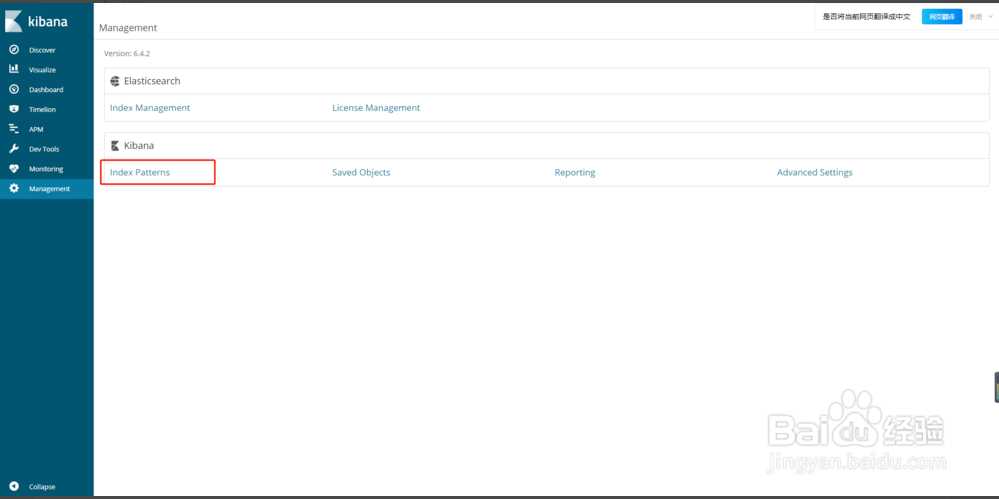Click the Kibana section heading
999x499 pixels.
pyautogui.click(x=139, y=145)
